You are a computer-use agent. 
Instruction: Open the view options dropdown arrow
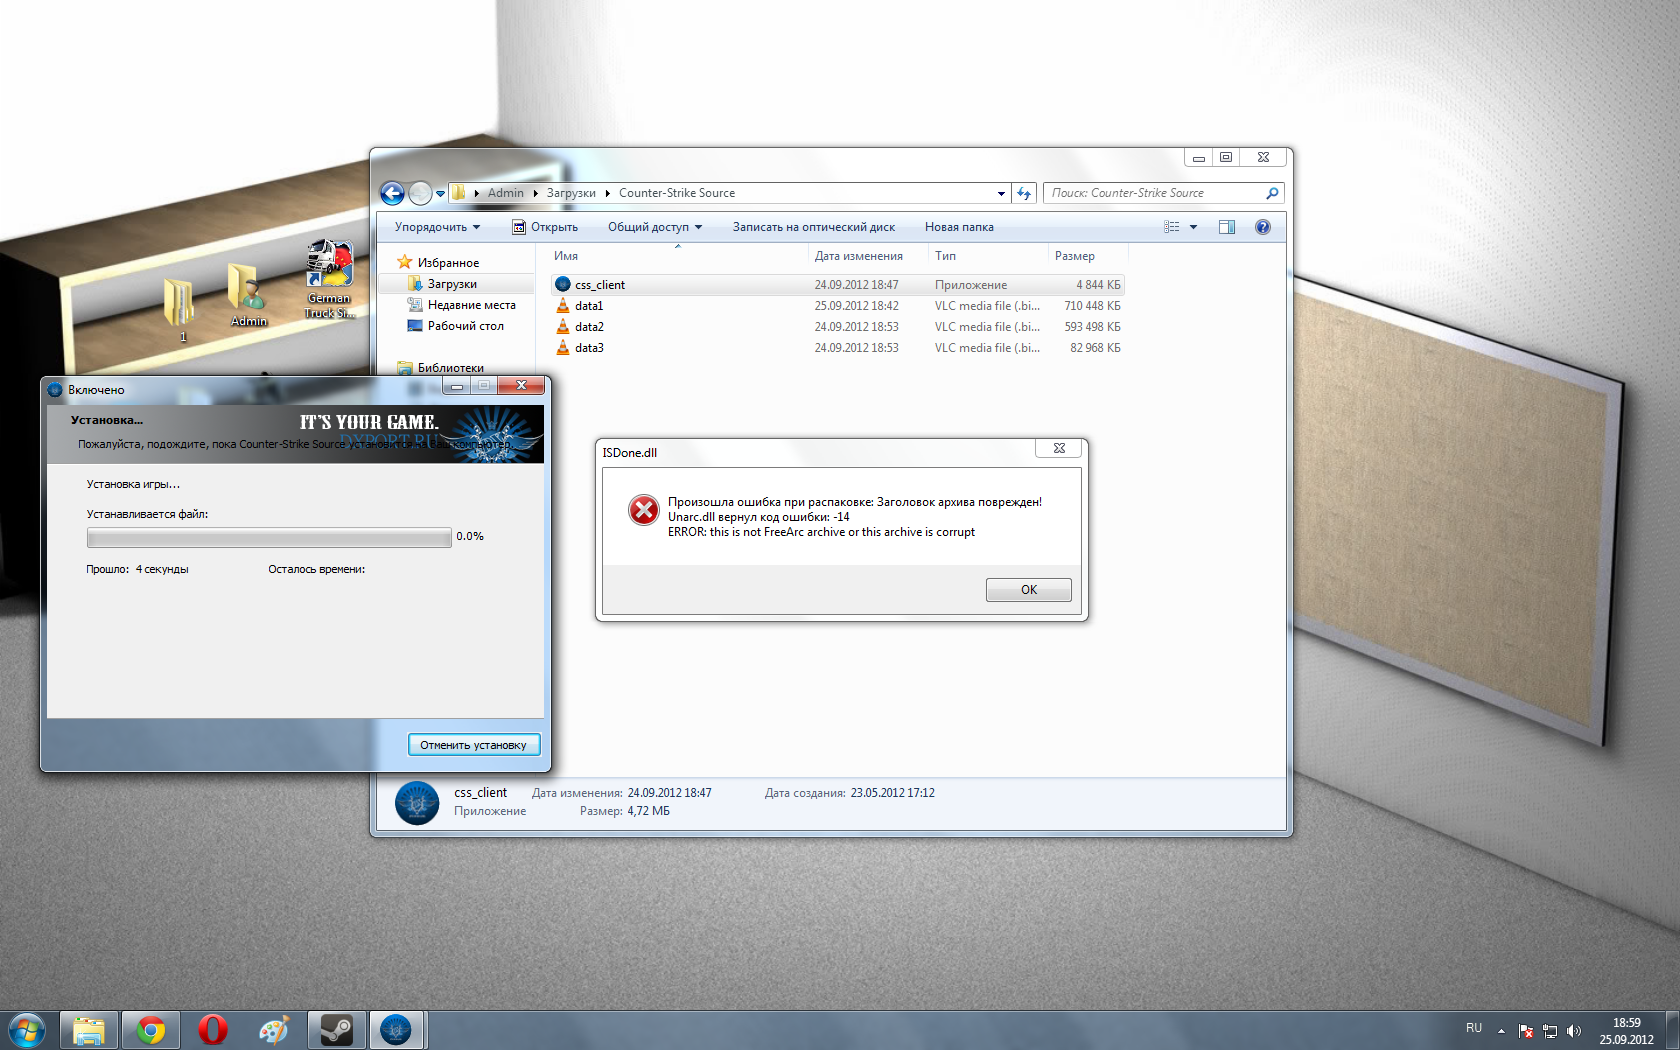[1193, 227]
